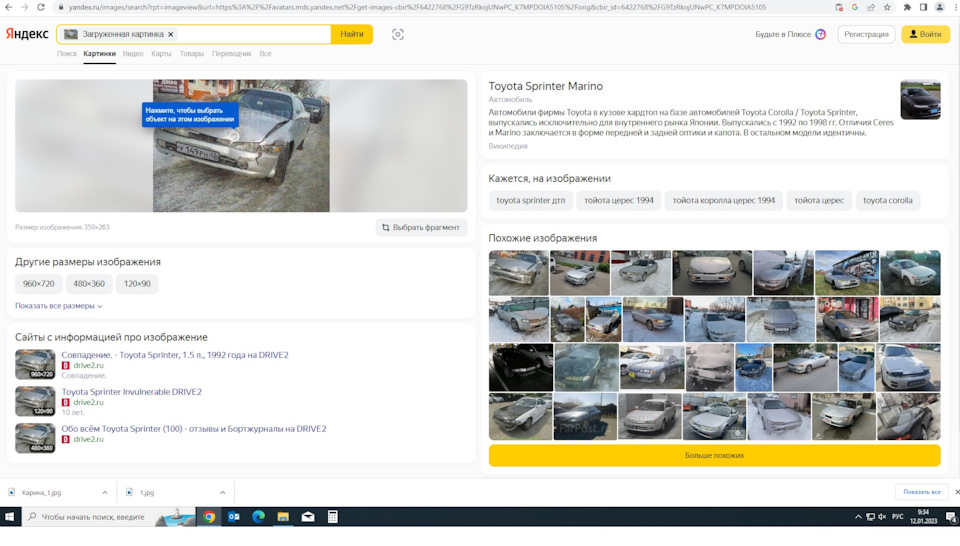Click the Toyota Sprinter Marino heading
The width and height of the screenshot is (960, 546).
click(546, 86)
